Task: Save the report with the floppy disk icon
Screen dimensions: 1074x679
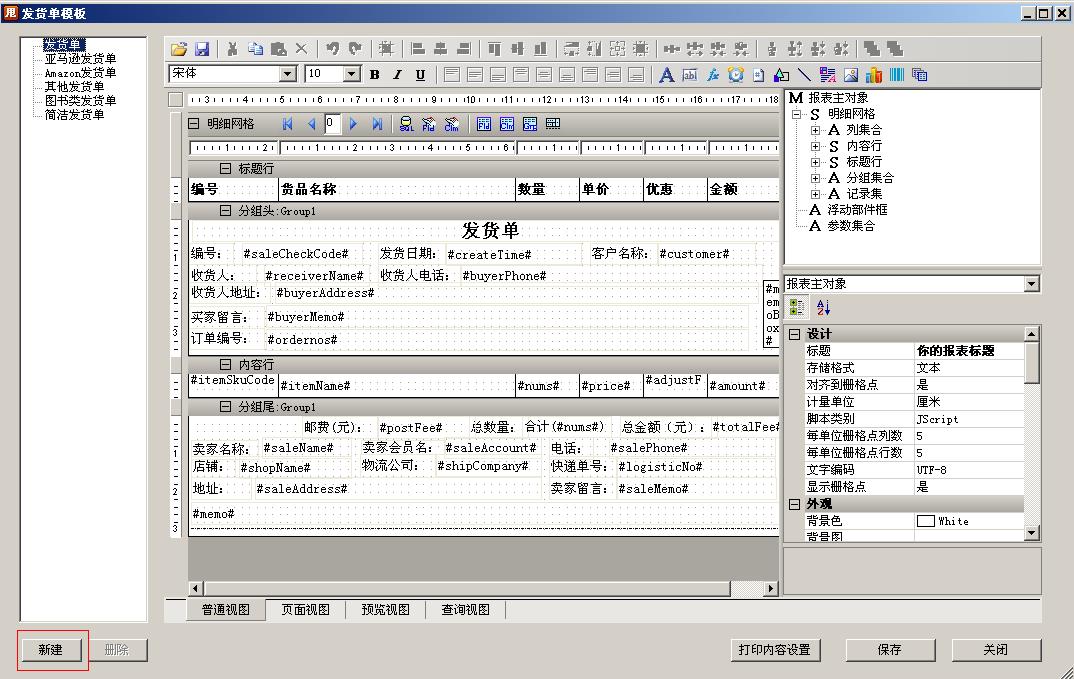Action: (x=201, y=49)
